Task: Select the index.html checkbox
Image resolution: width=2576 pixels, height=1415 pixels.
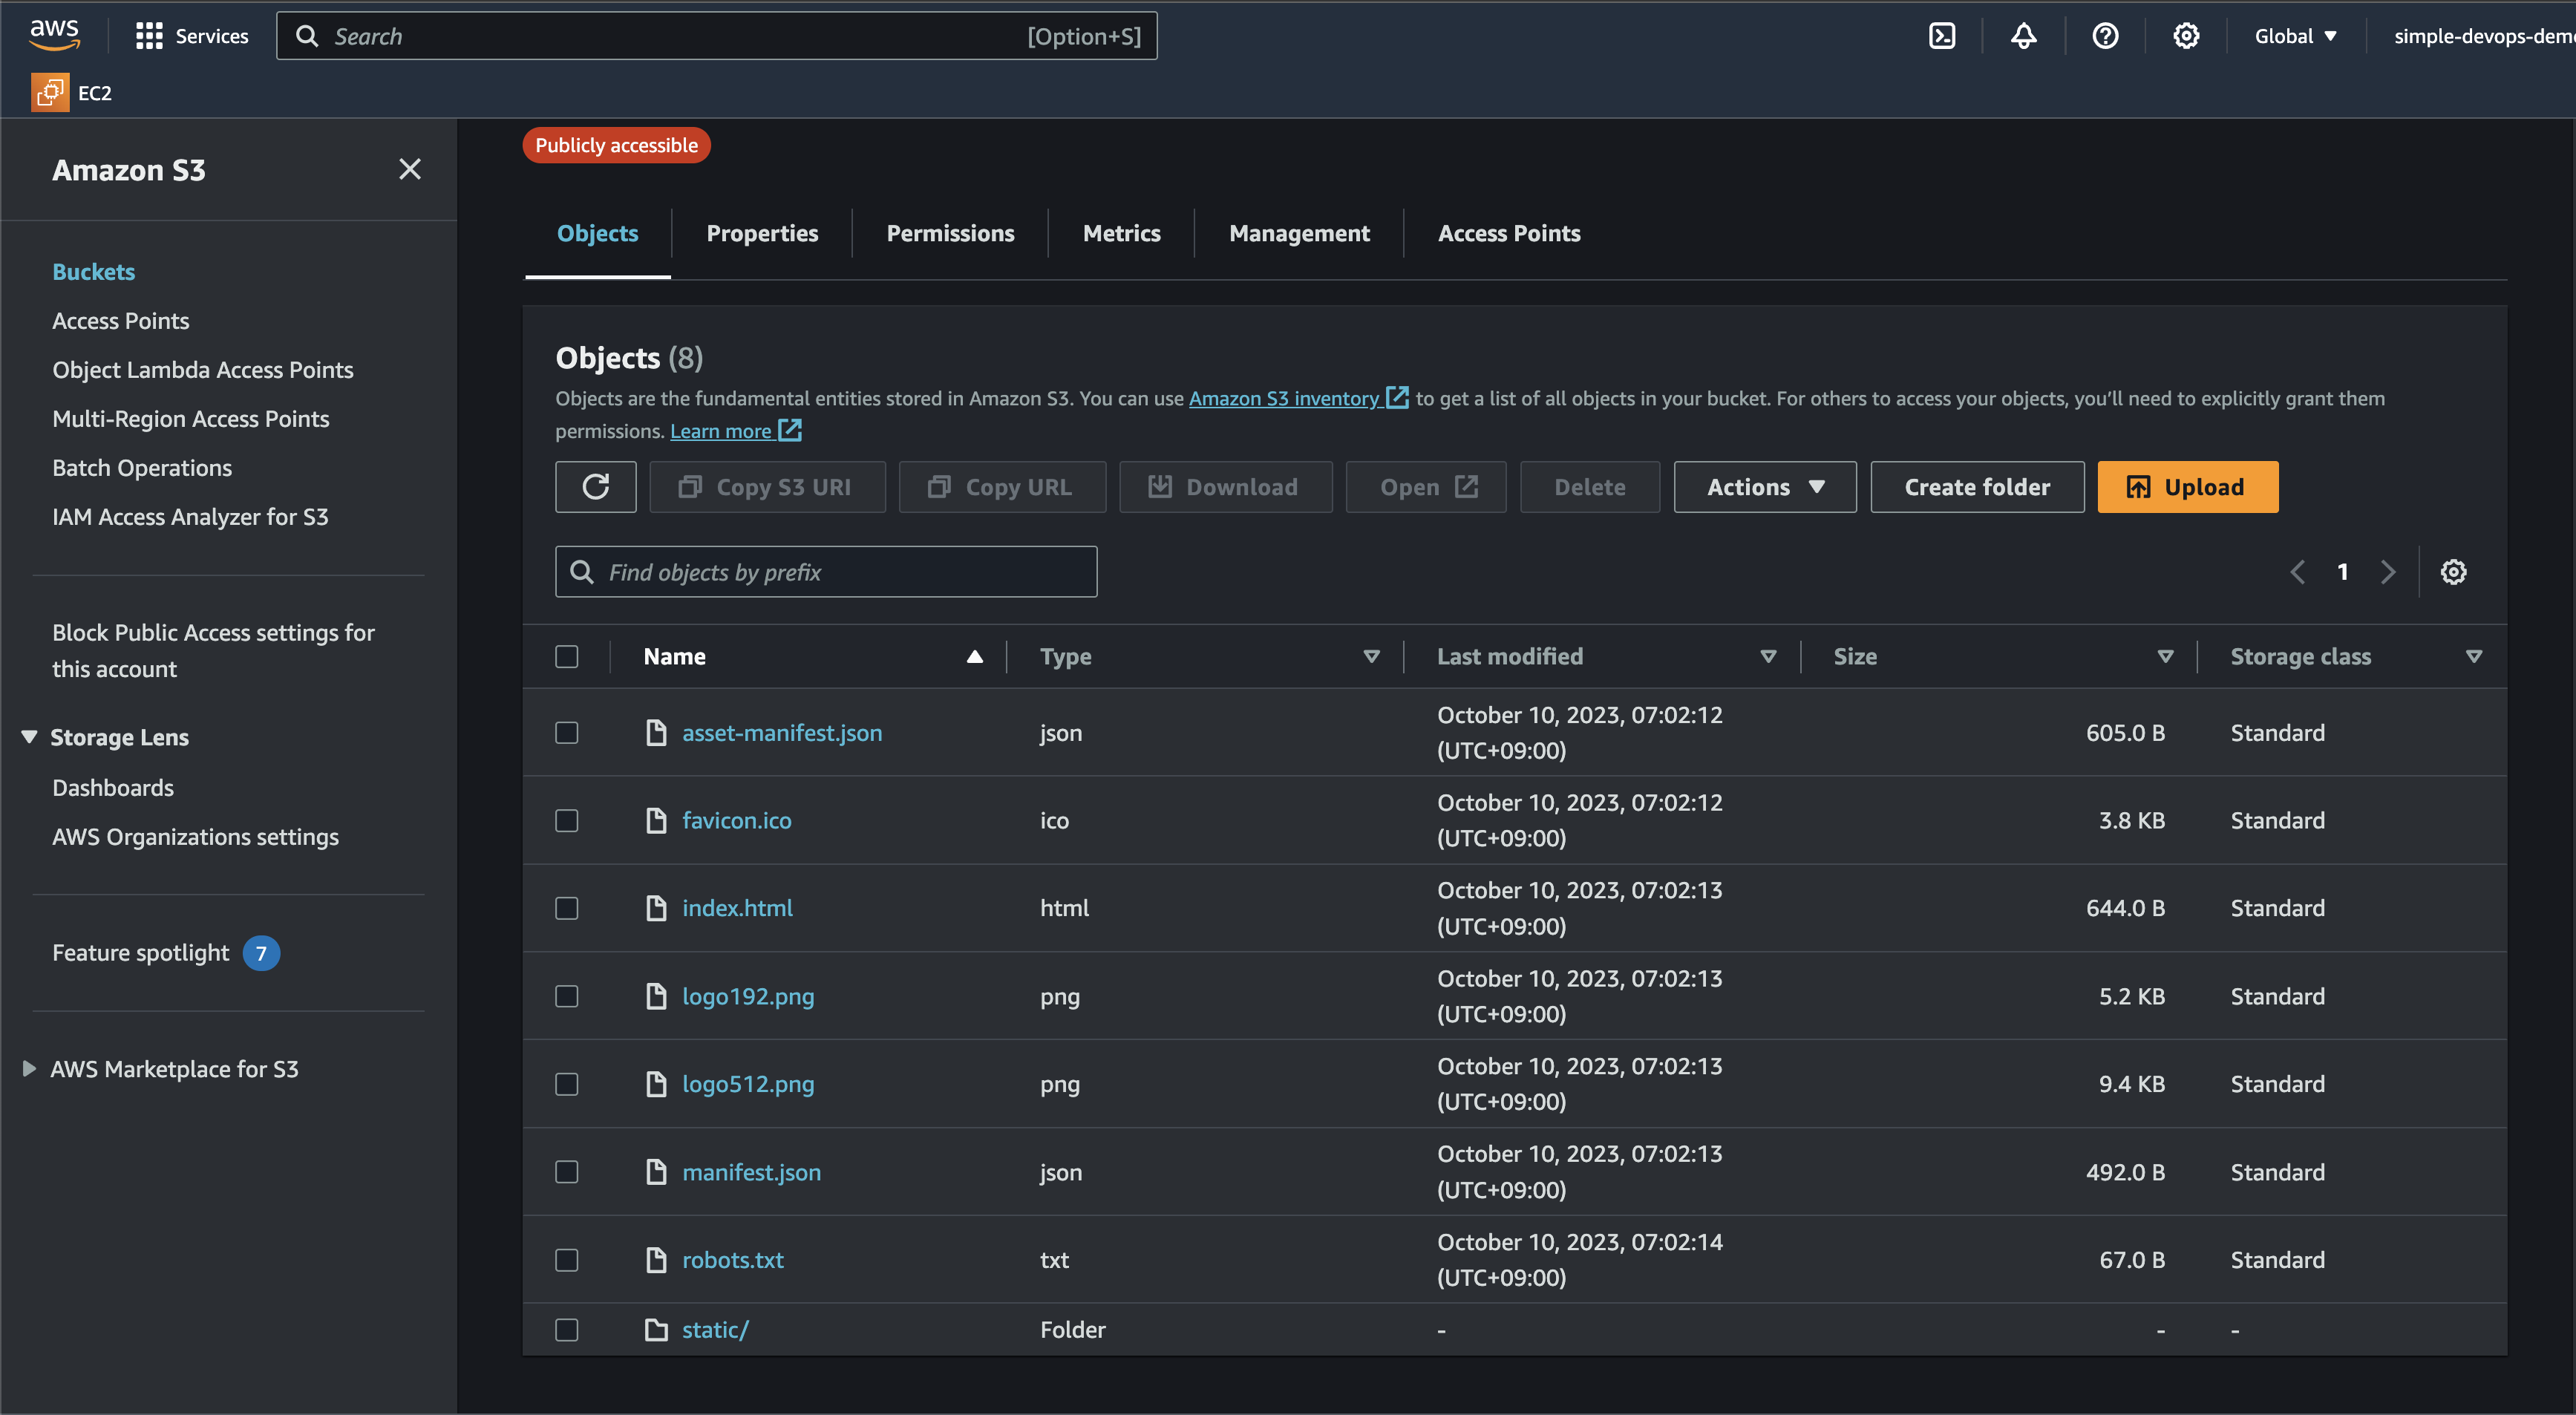Action: tap(567, 908)
